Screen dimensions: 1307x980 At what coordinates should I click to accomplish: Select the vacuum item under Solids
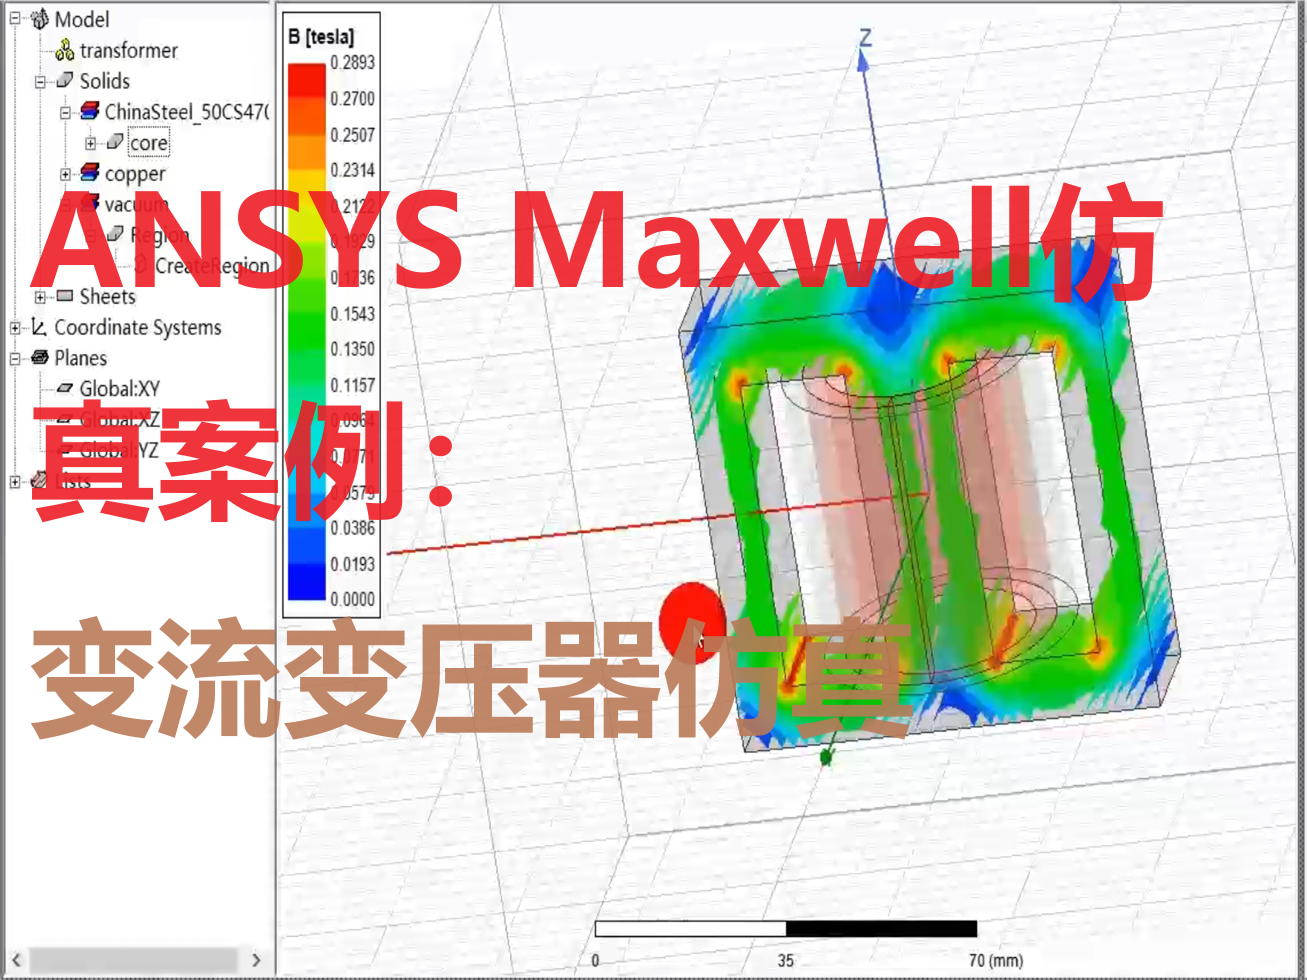[x=135, y=202]
